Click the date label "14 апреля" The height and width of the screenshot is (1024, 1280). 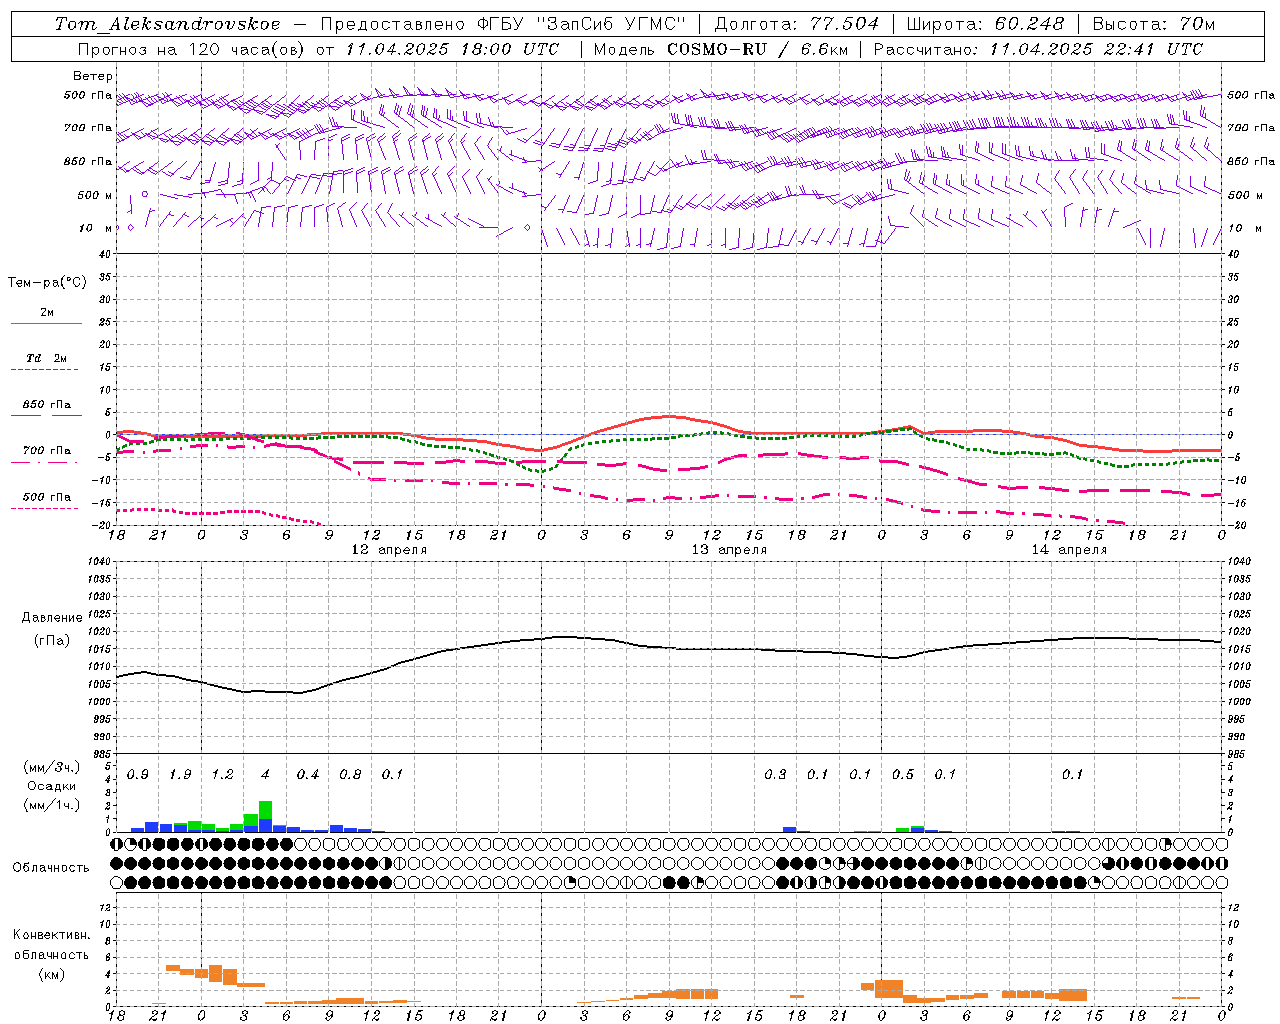[x=1069, y=550]
